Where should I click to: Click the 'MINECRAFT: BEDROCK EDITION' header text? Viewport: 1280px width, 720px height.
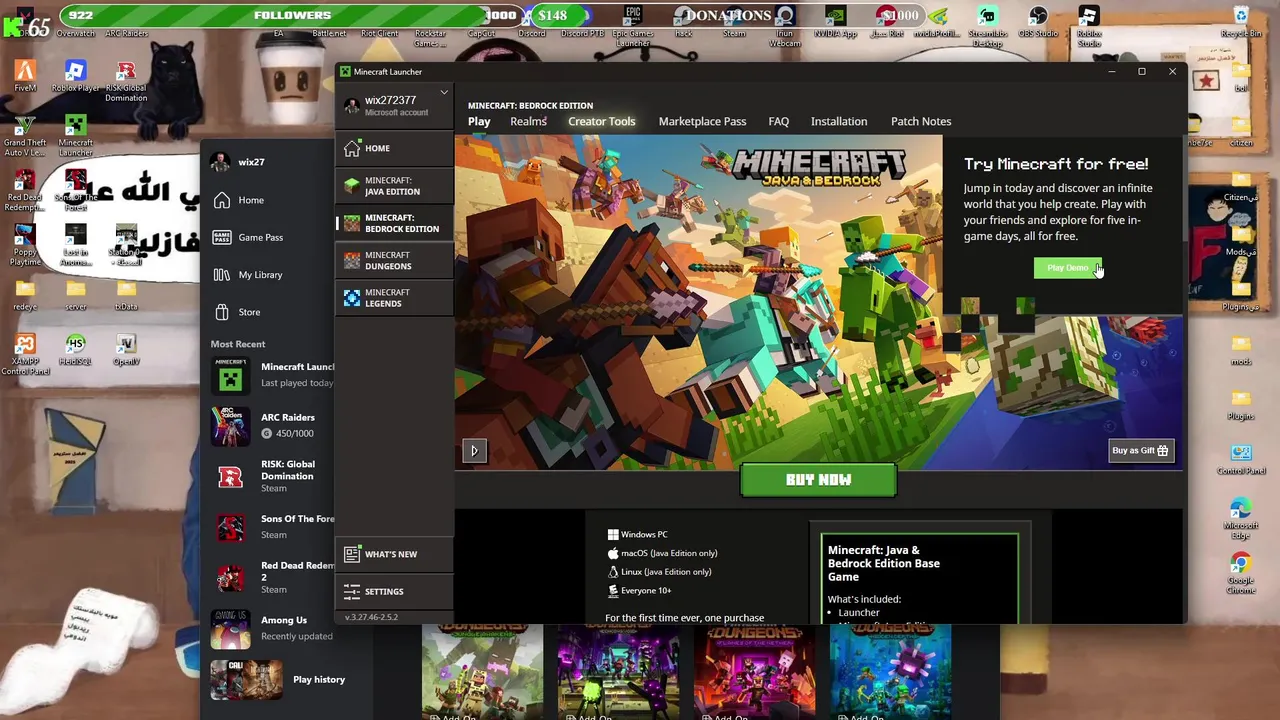(x=530, y=105)
